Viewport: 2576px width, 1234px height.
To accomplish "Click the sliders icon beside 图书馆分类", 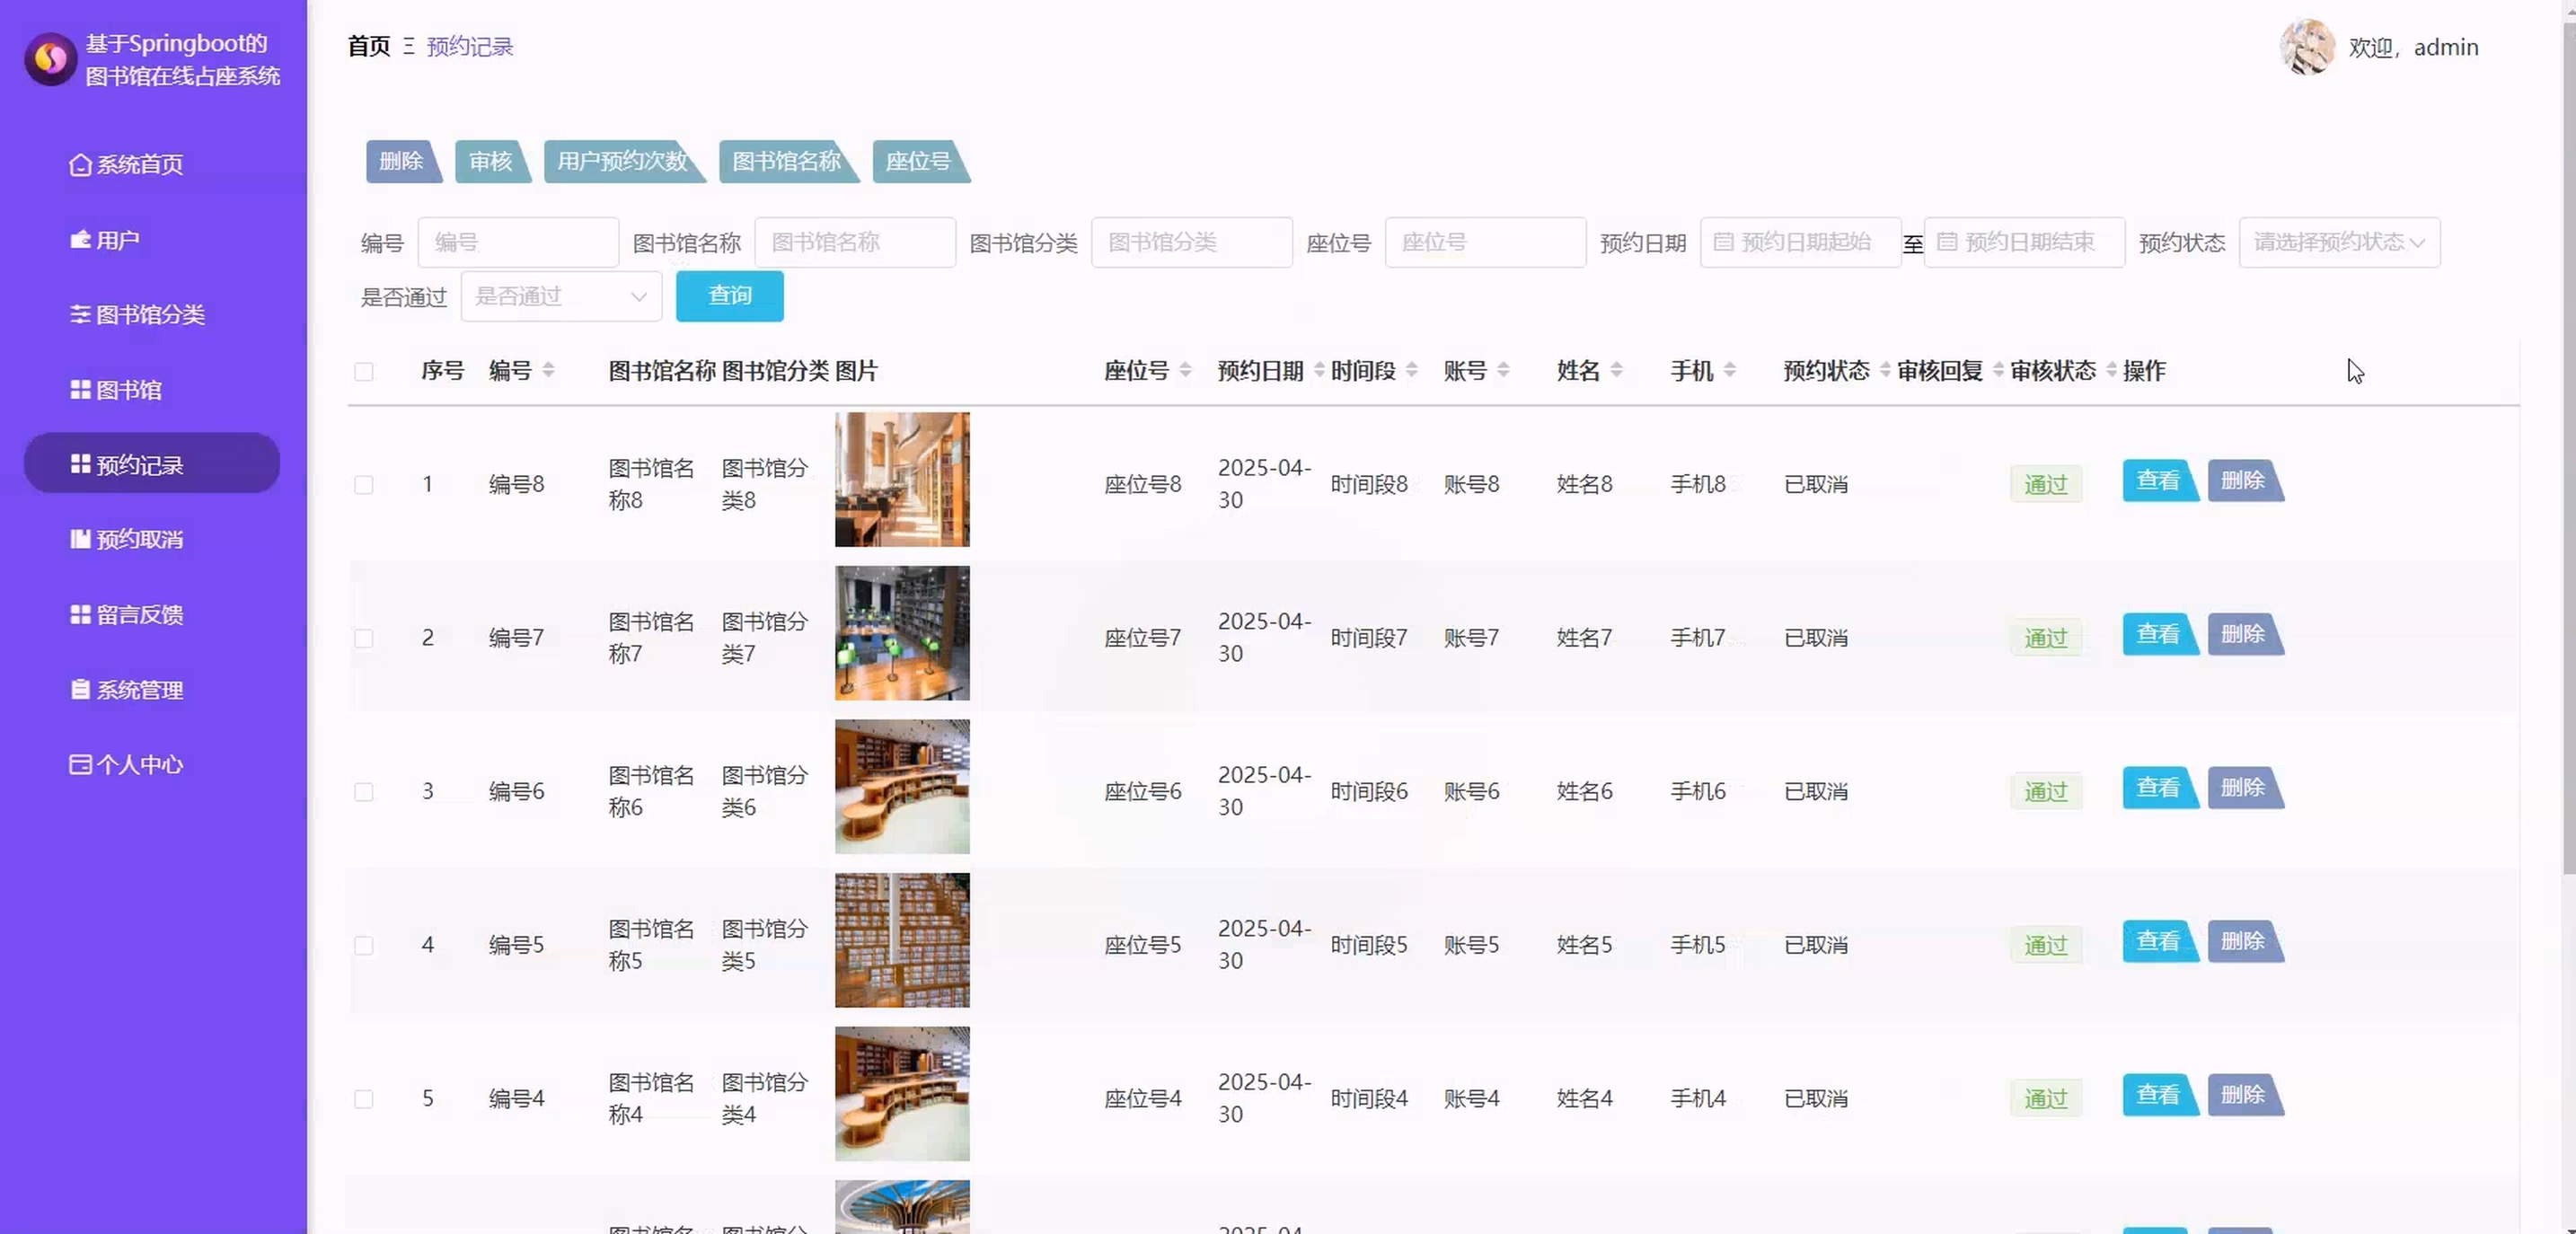I will coord(80,314).
